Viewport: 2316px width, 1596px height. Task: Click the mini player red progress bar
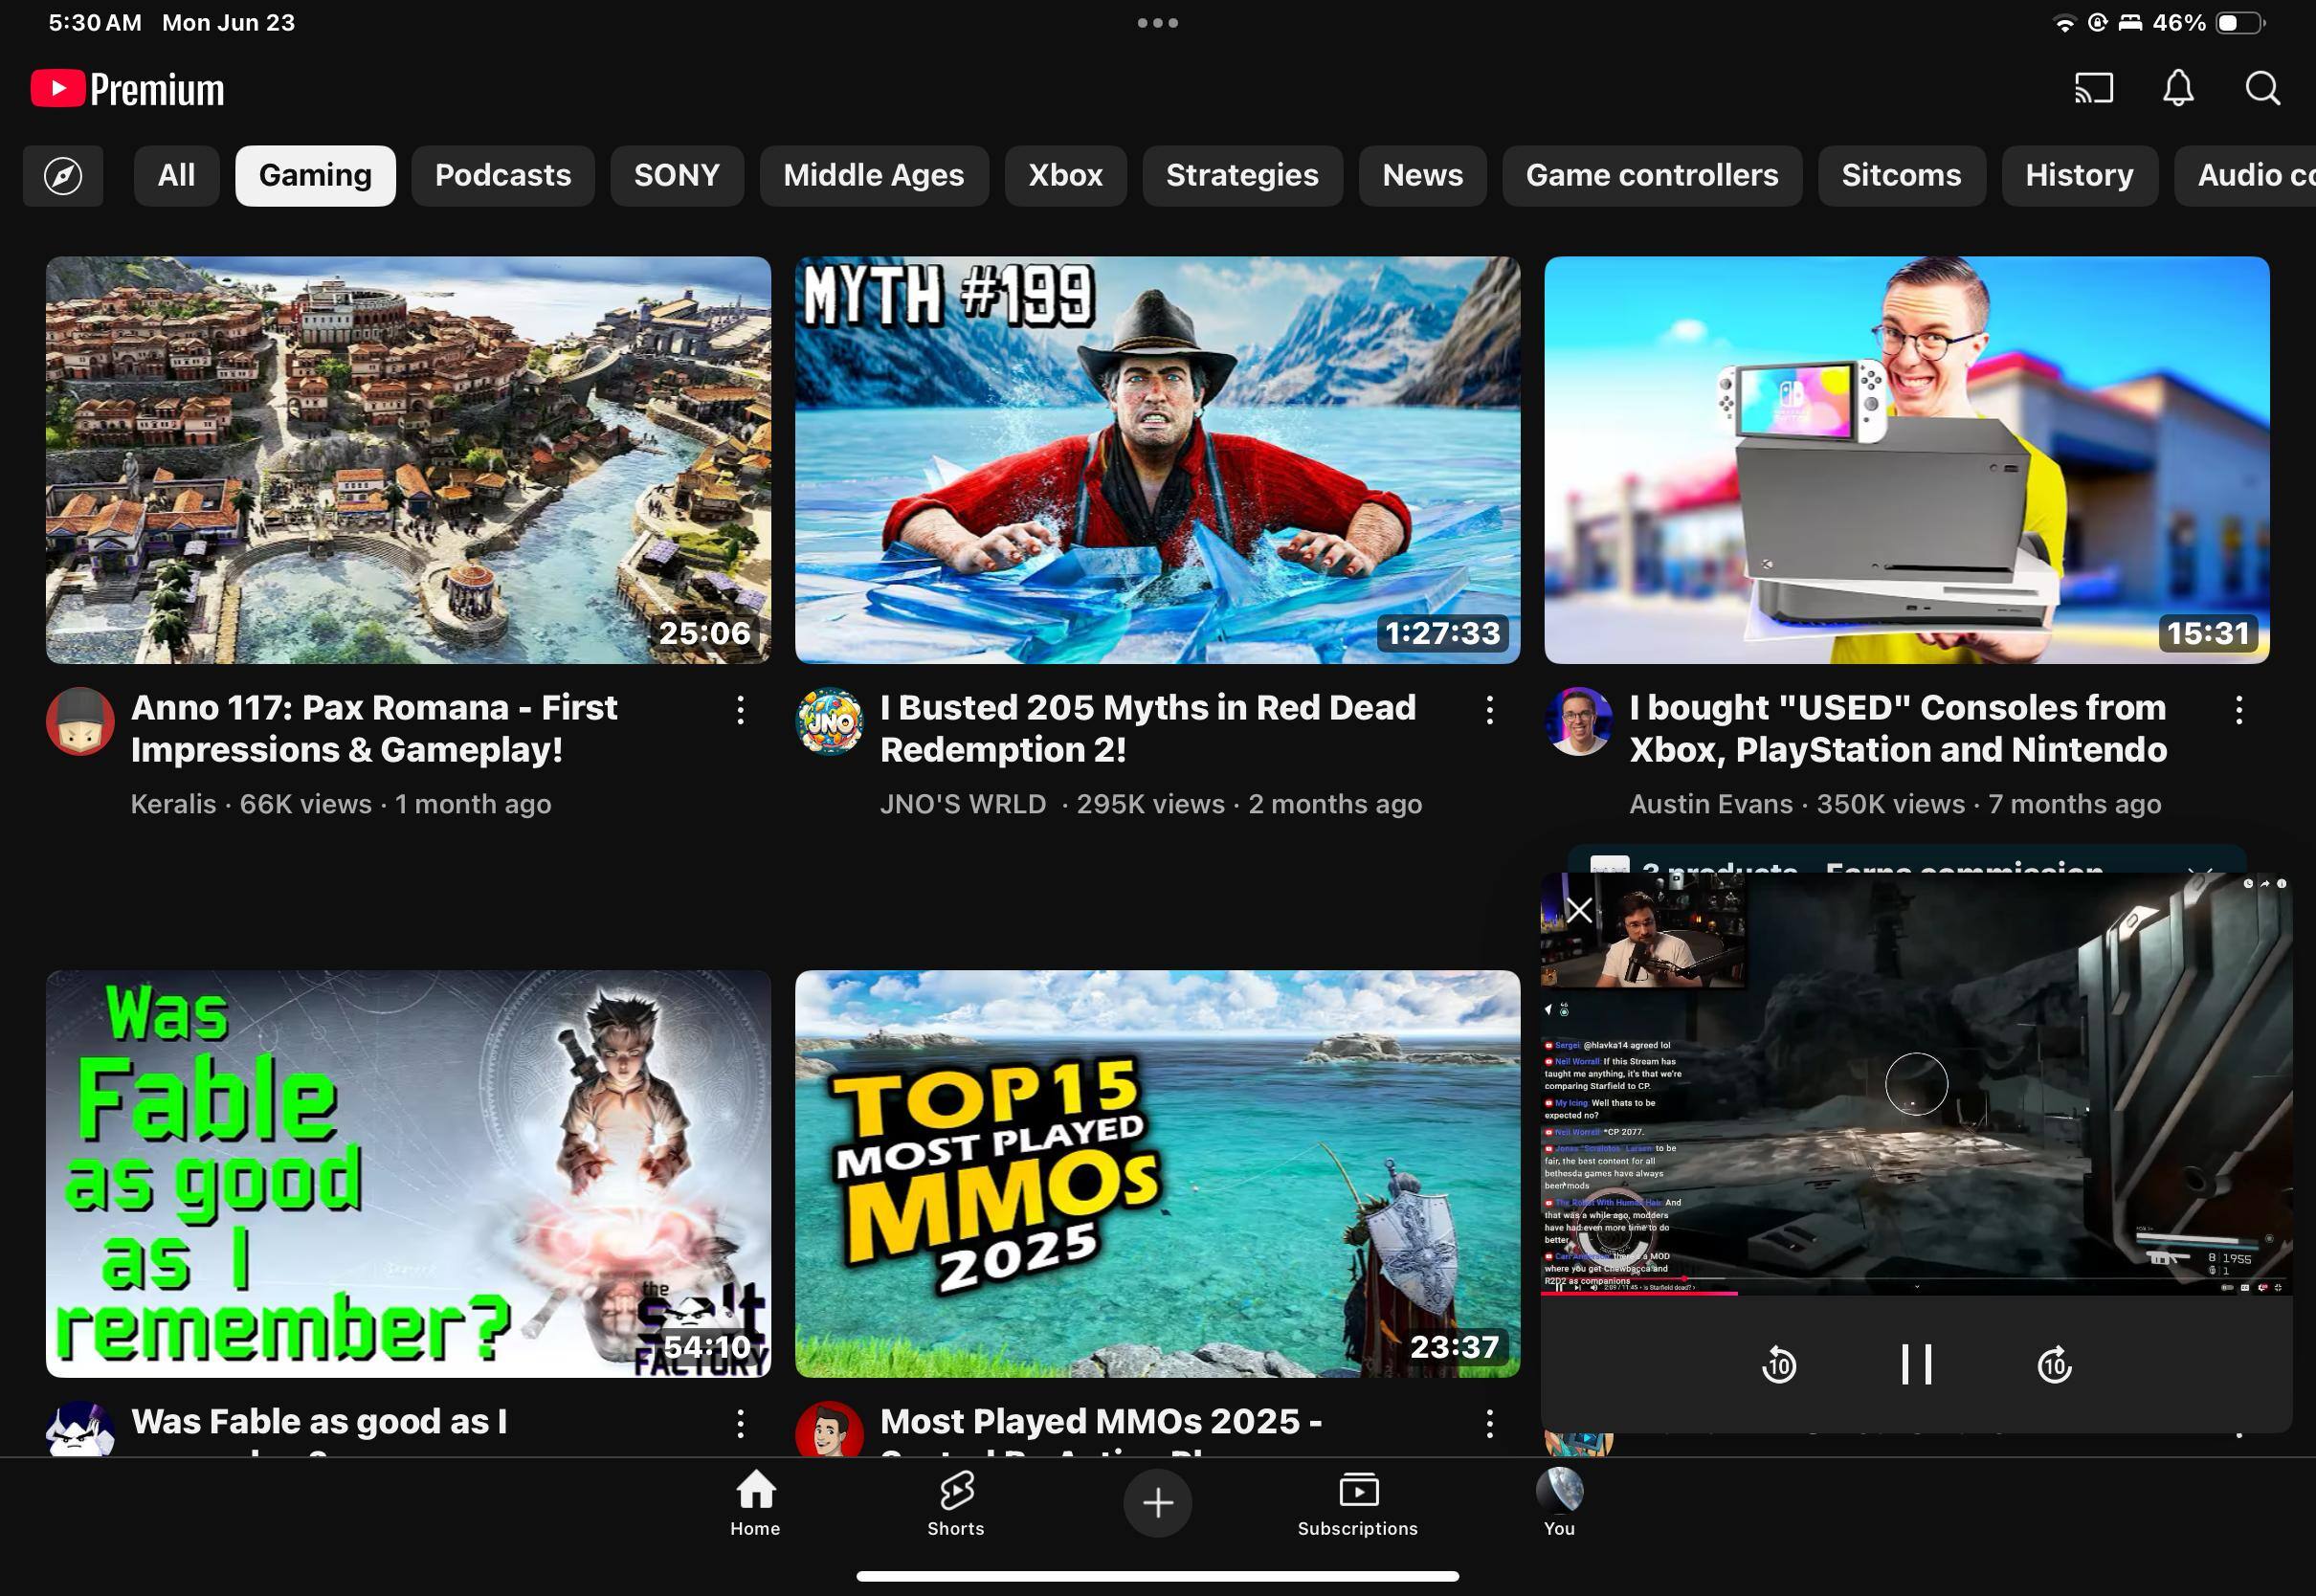click(1640, 1294)
